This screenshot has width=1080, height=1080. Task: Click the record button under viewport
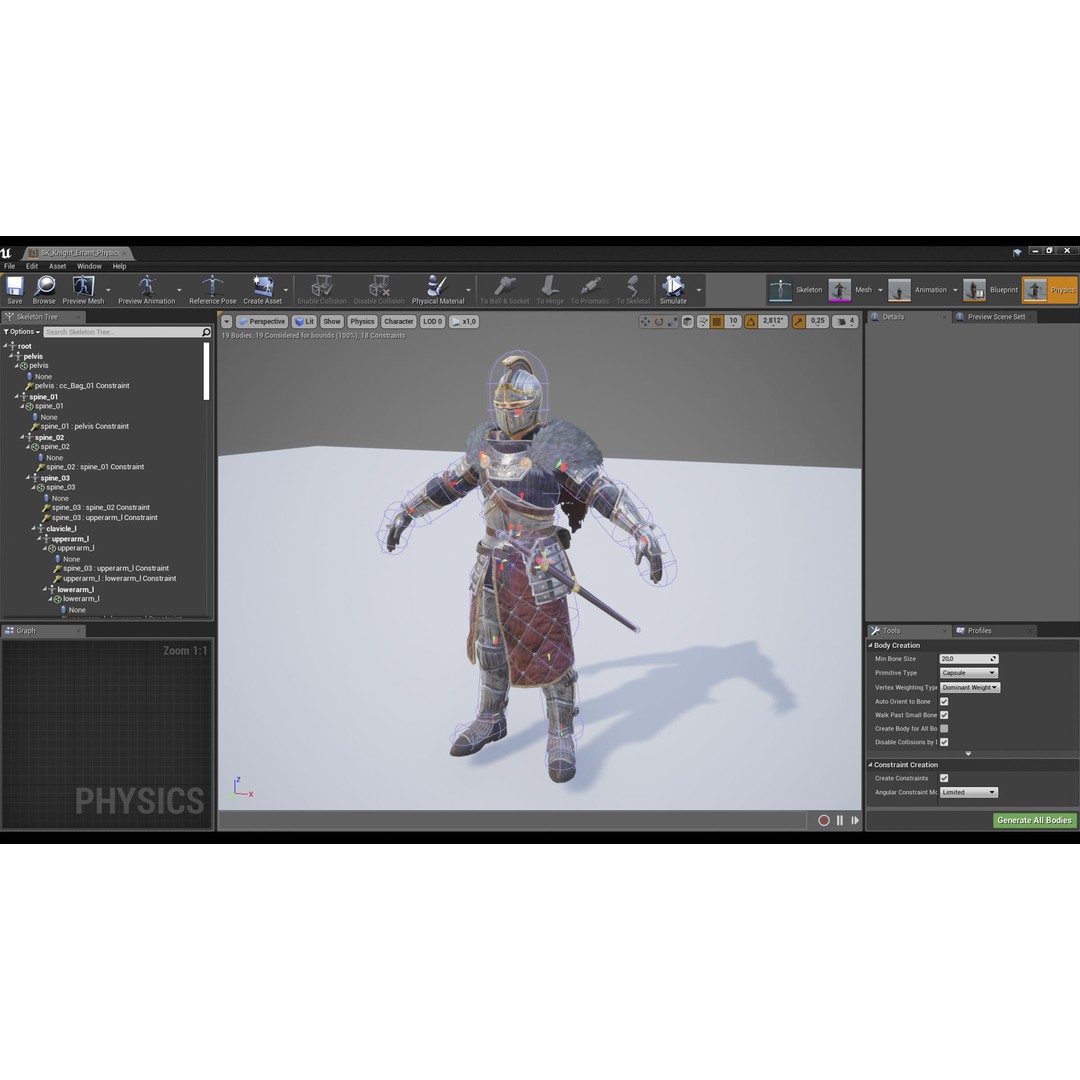824,820
